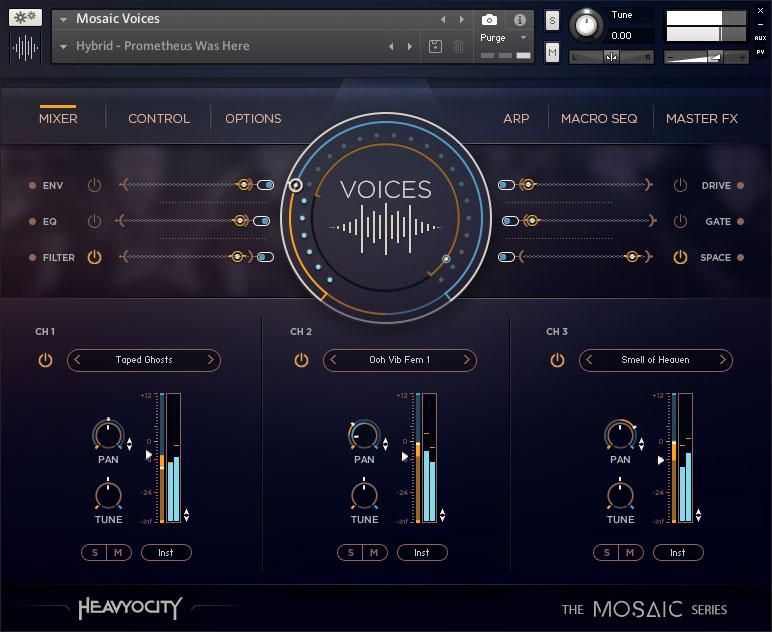Select previous CH 2 source before Ooh Vib Fem 1

point(333,360)
